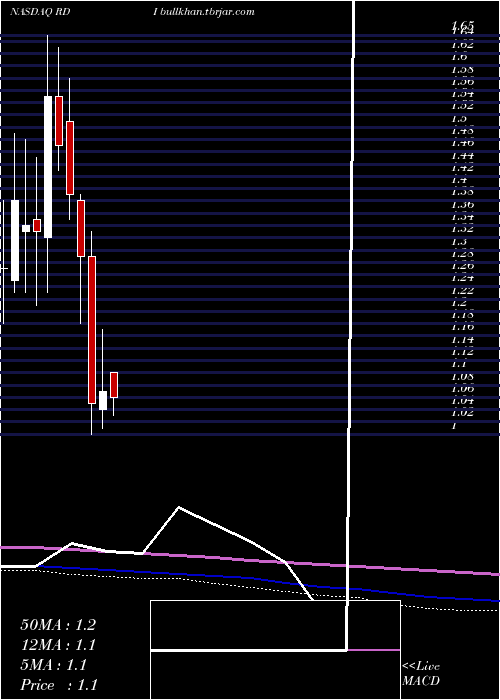Image resolution: width=500 pixels, height=700 pixels.
Task: Click the 1.42 price axis label
Action: point(462,168)
